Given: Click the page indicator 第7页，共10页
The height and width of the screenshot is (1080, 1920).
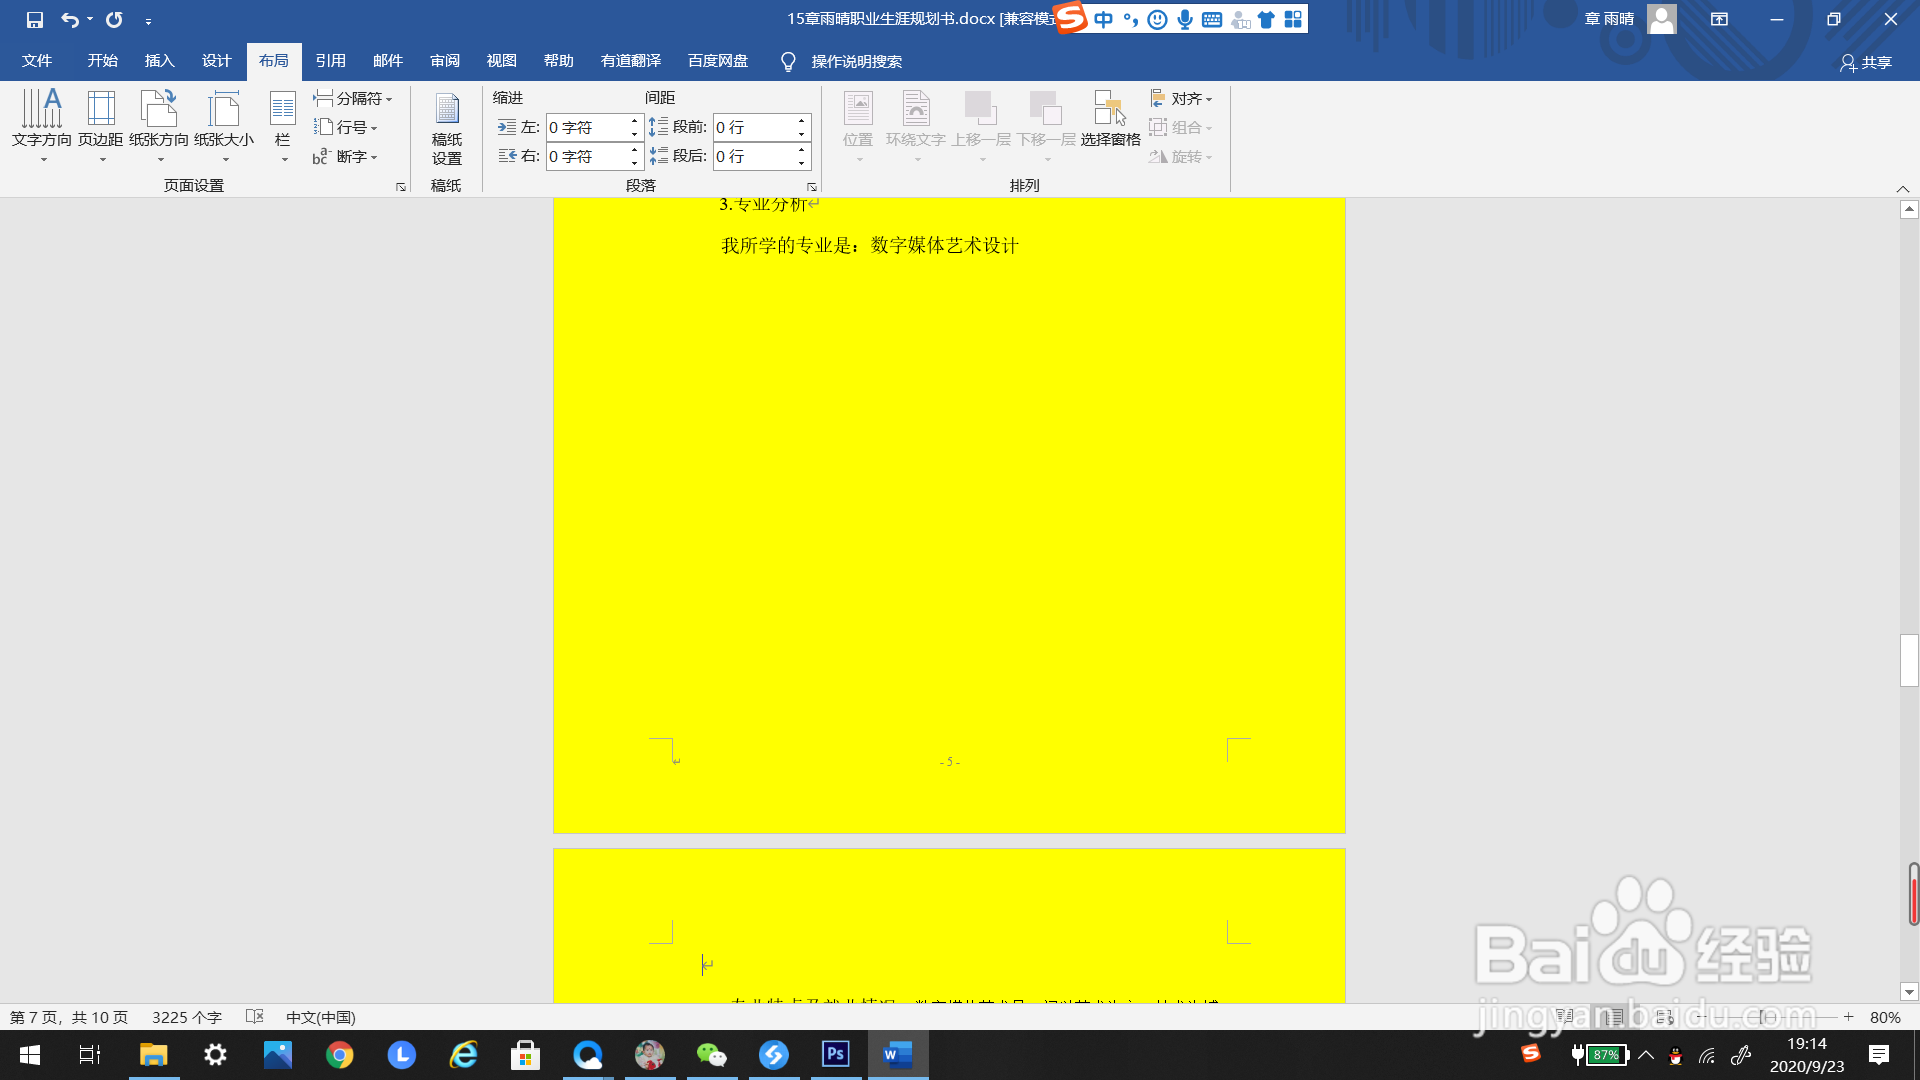Looking at the screenshot, I should point(69,1017).
